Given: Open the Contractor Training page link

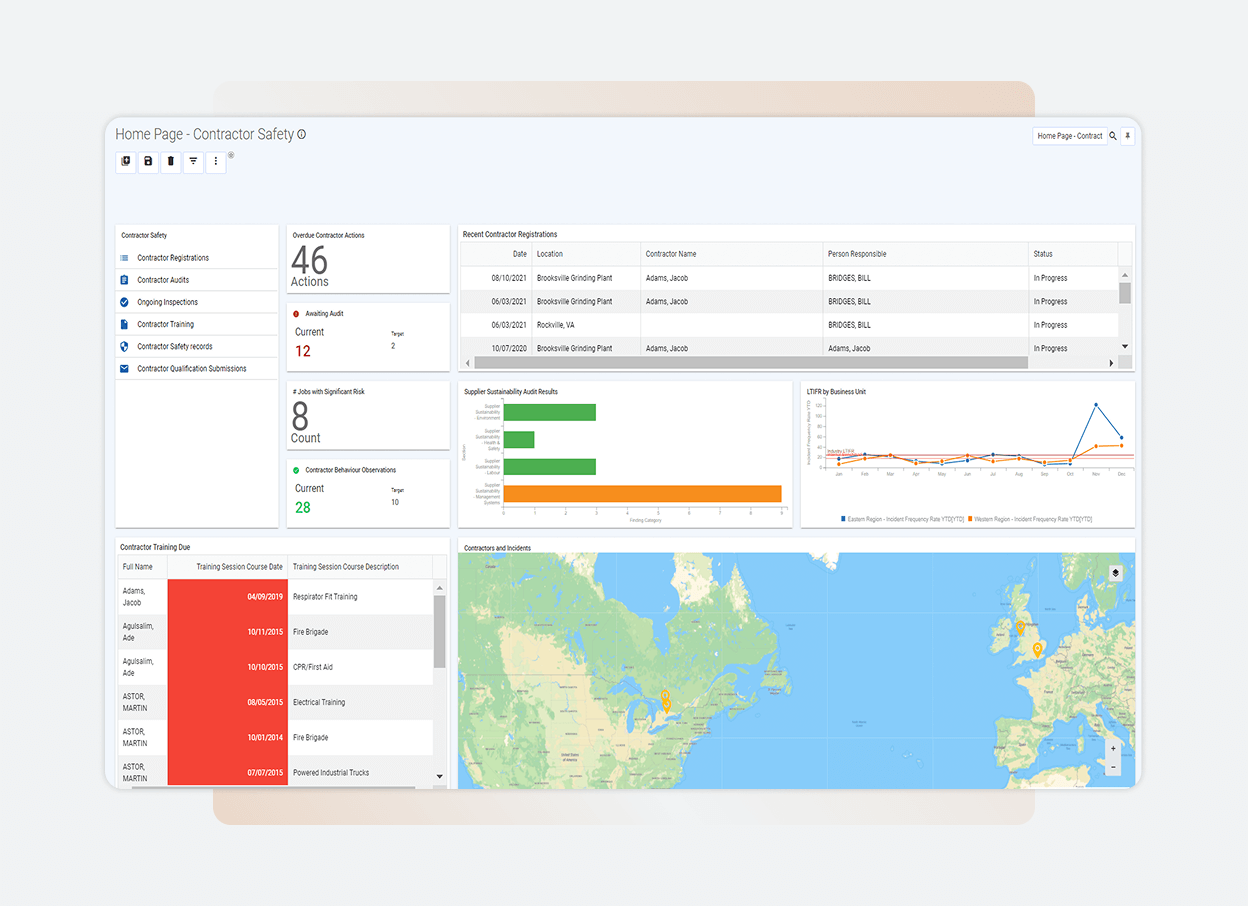Looking at the screenshot, I should tap(165, 324).
